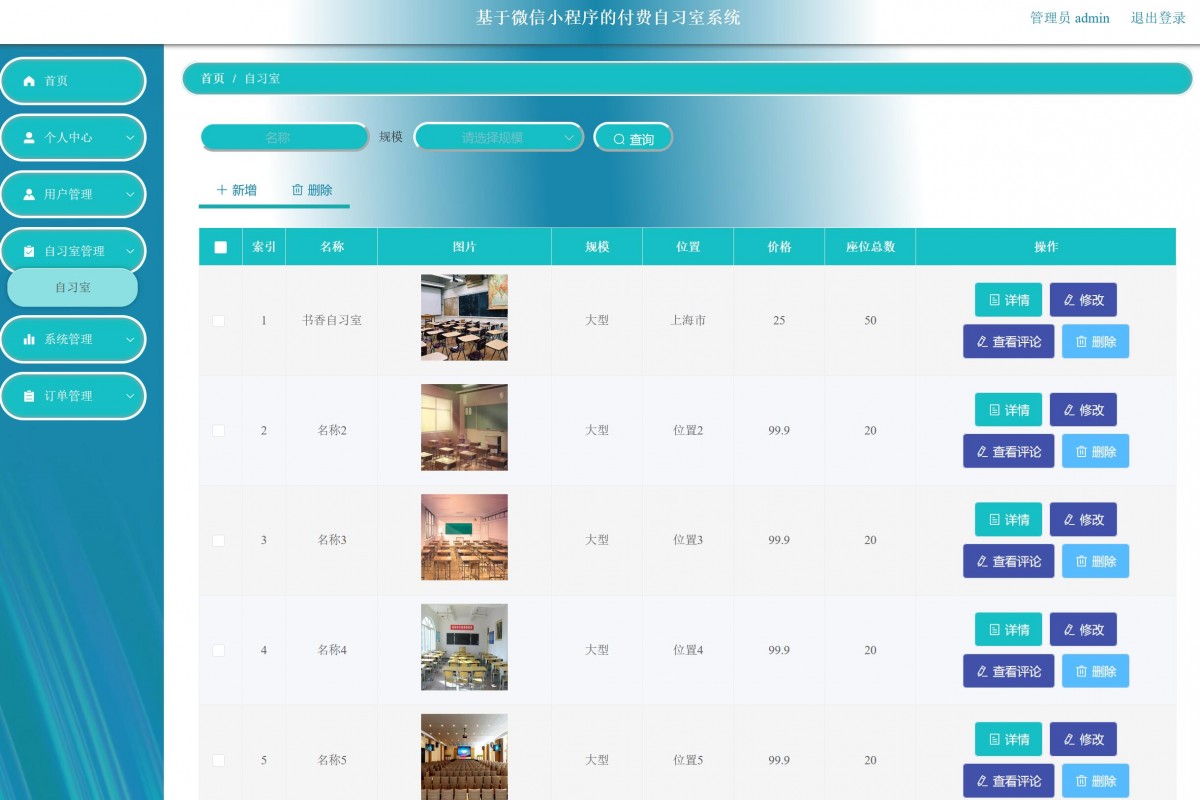Image resolution: width=1200 pixels, height=800 pixels.
Task: Check the row checkbox for 书香自习室
Action: 220,321
